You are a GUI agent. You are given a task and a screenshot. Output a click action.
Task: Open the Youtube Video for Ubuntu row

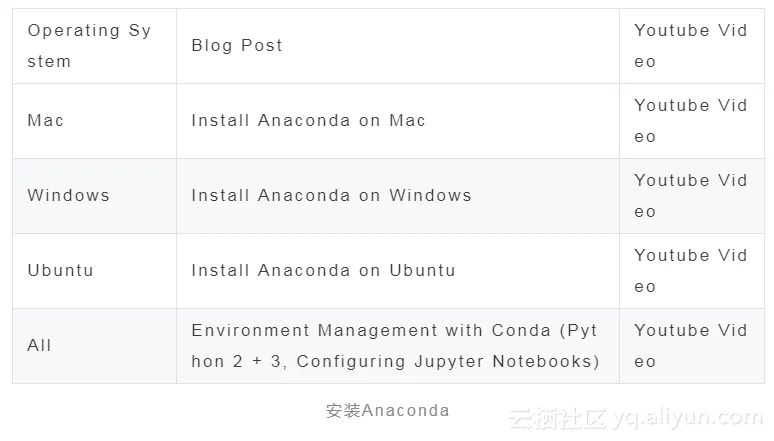[x=690, y=271]
